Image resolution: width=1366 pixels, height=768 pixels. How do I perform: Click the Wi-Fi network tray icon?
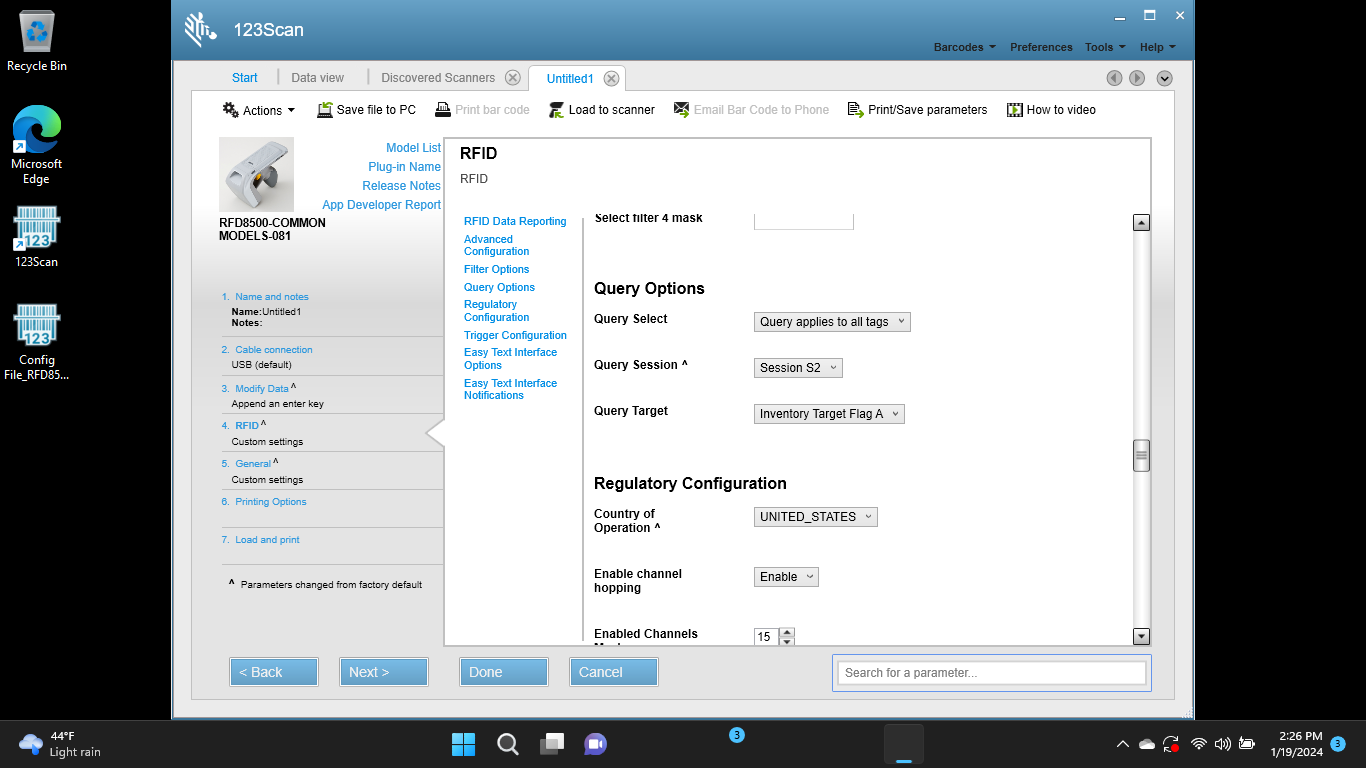(x=1198, y=744)
